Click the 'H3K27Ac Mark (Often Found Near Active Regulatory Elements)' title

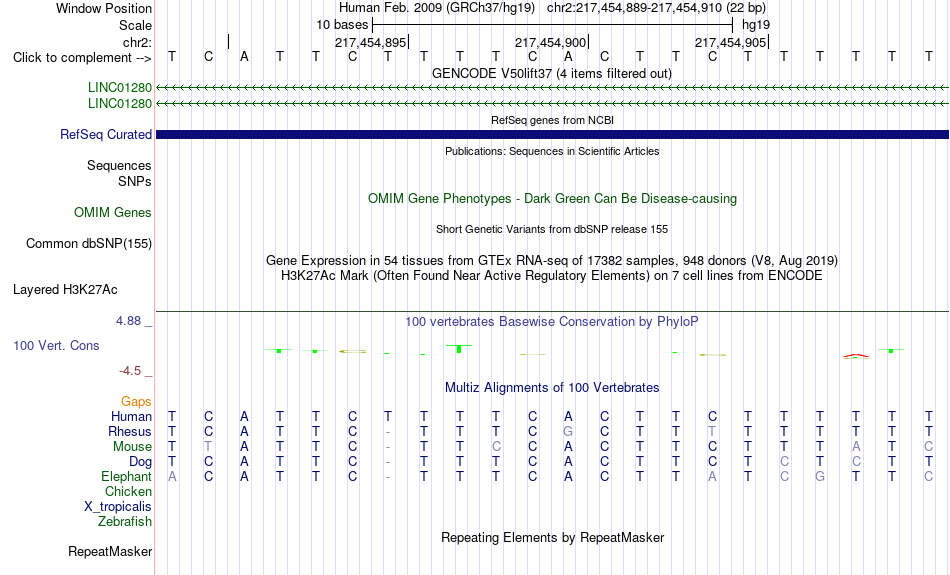coord(552,276)
